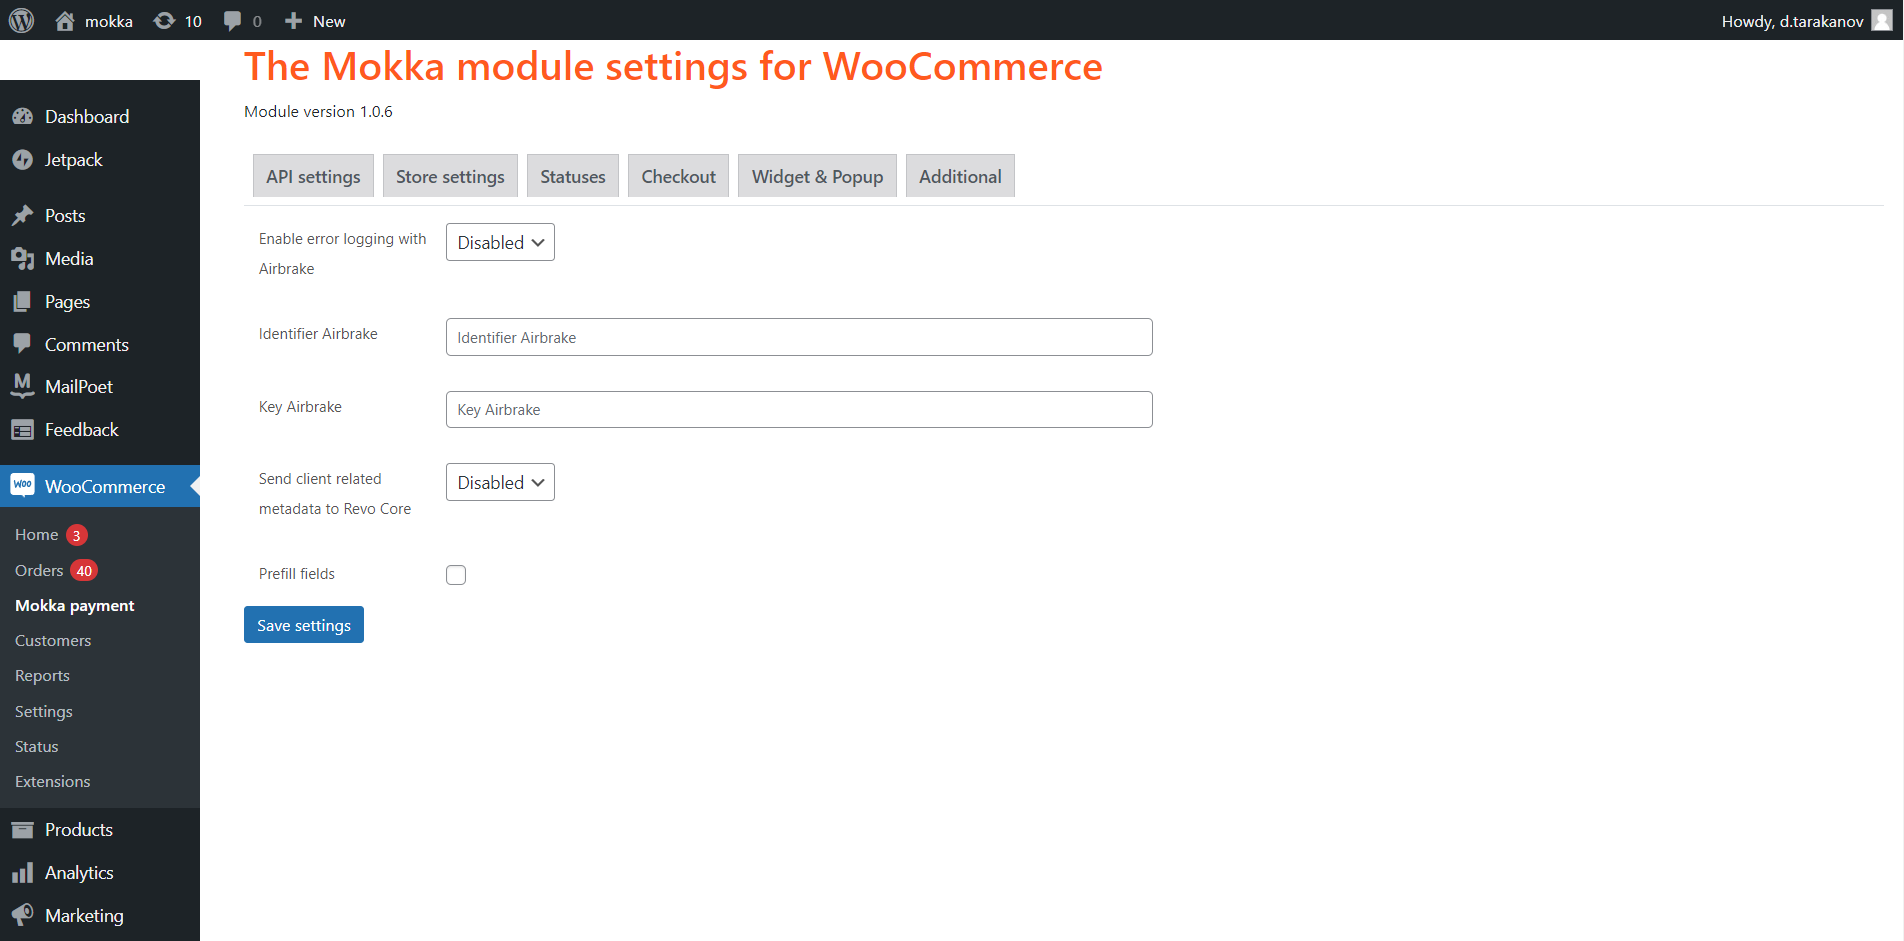The width and height of the screenshot is (1904, 941).
Task: Click the MailPoet M icon
Action: pyautogui.click(x=22, y=387)
